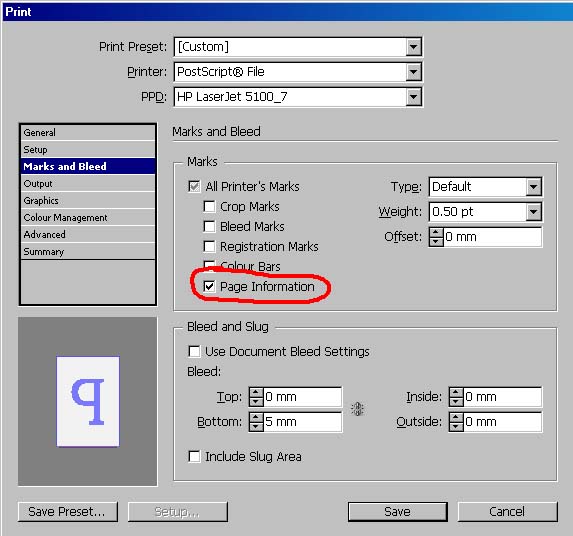The width and height of the screenshot is (573, 536).
Task: Click the page preview thumbnail
Action: (x=88, y=401)
